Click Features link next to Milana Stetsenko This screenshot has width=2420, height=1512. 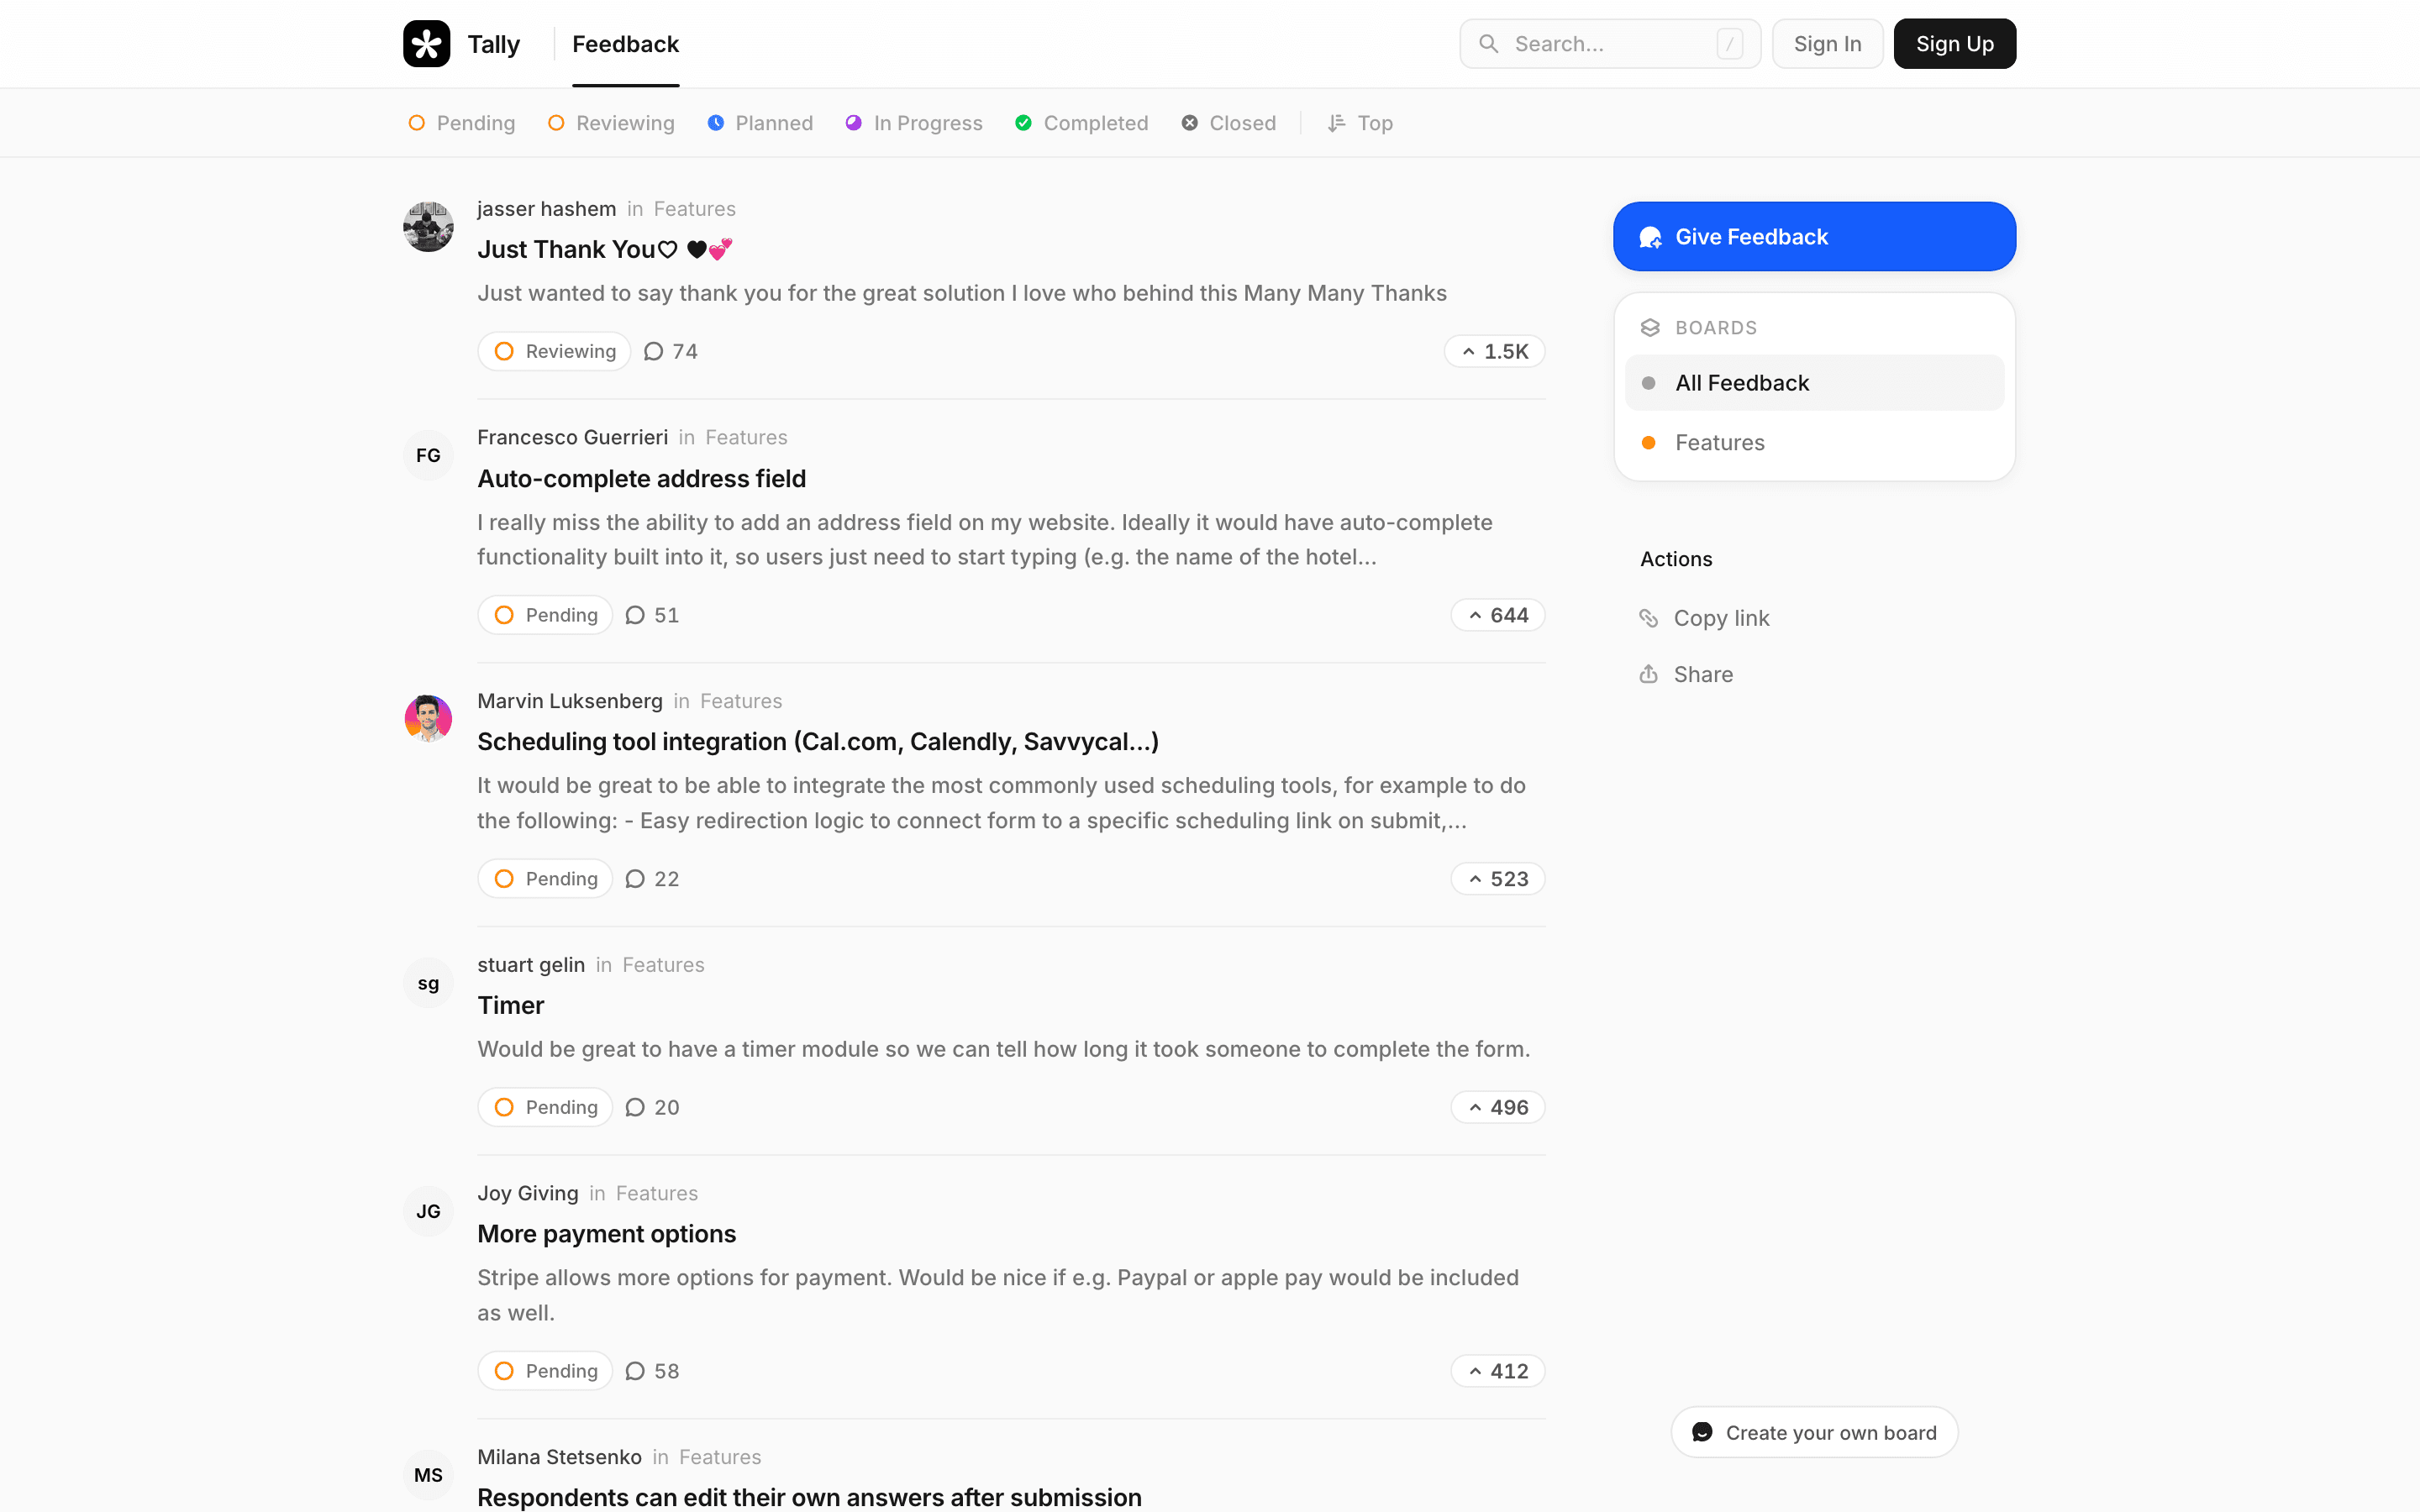720,1457
